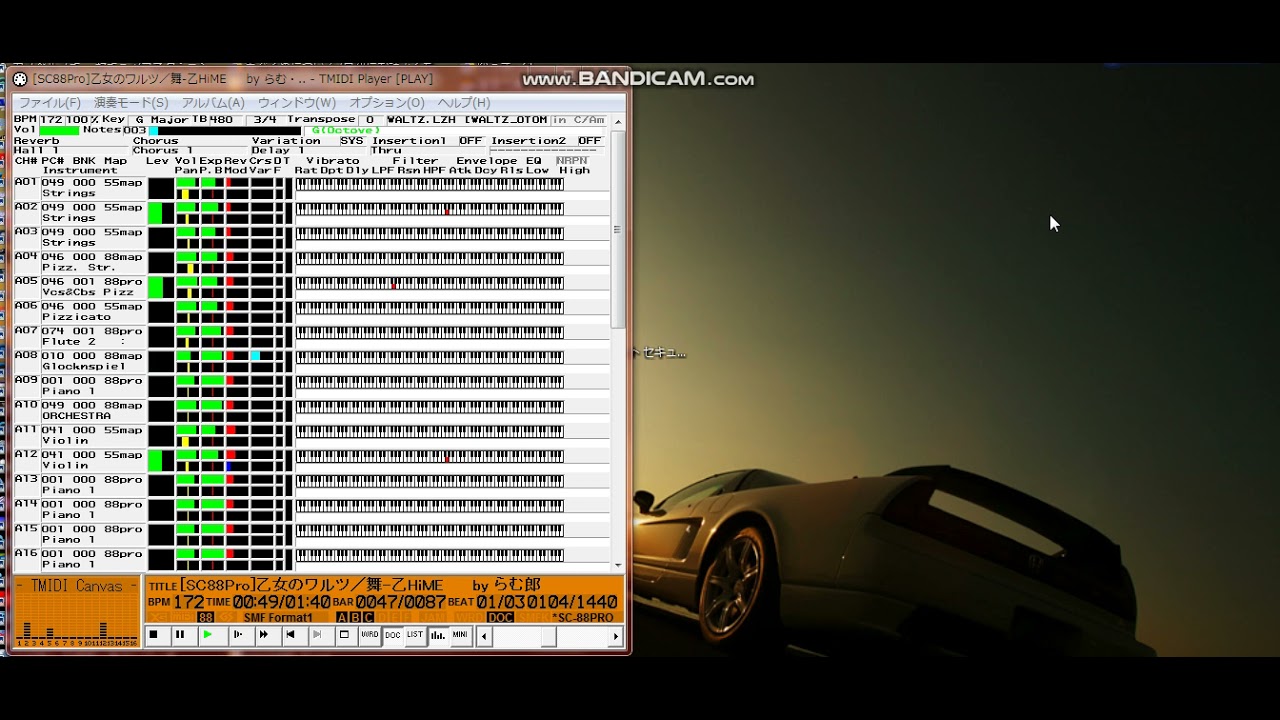Open the アルバム(A) menu
1280x720 pixels.
click(213, 103)
